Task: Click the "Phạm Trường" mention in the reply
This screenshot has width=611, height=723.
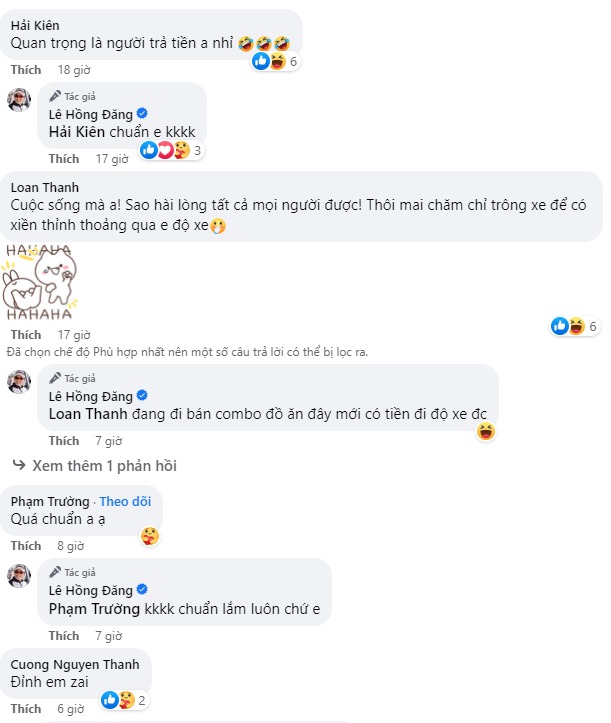Action: point(95,608)
